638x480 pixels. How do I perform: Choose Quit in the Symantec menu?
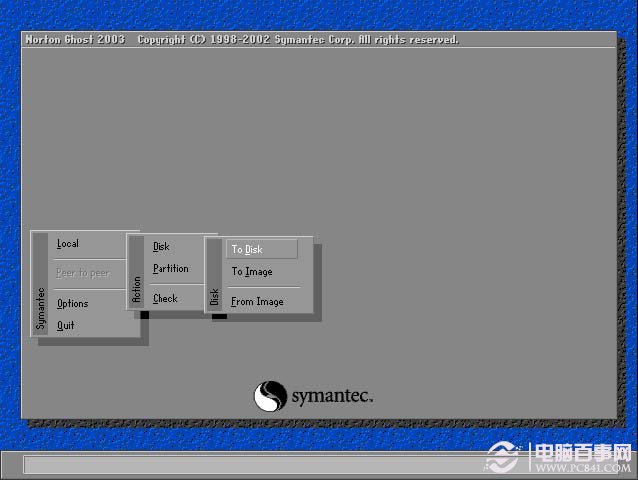click(66, 325)
